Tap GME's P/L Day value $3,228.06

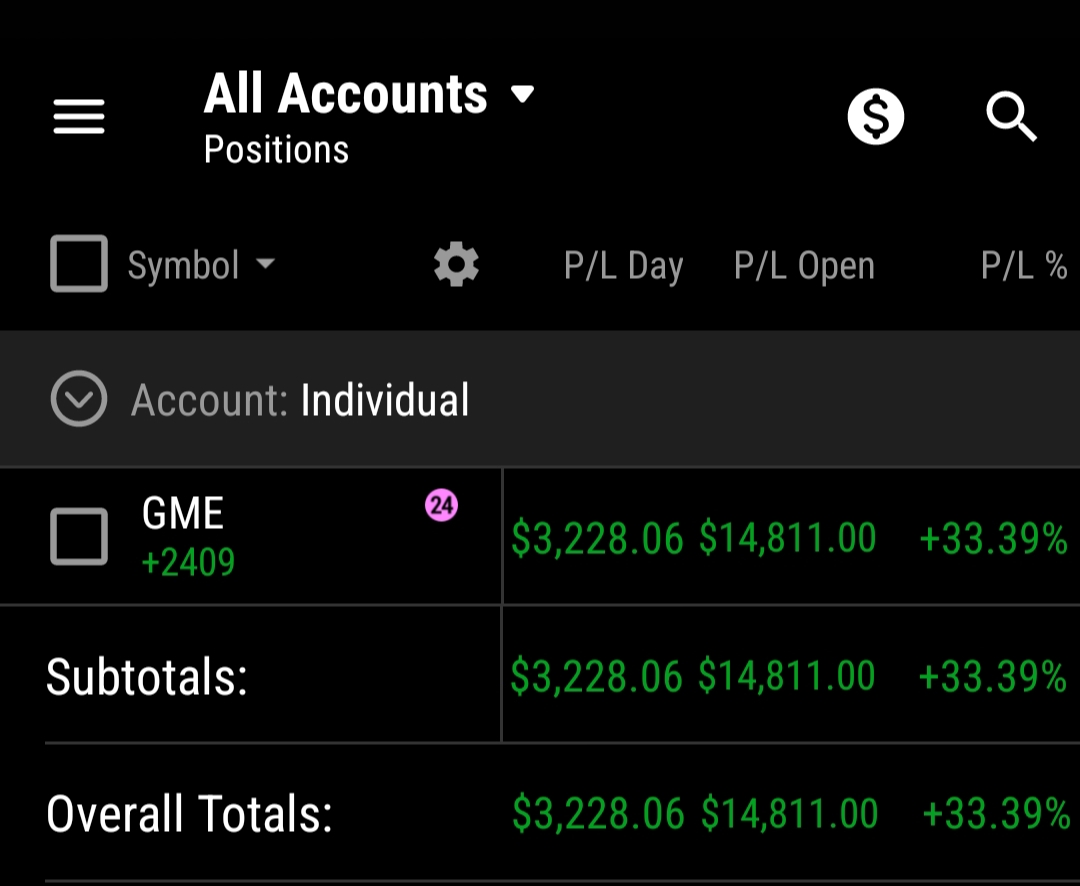[597, 539]
